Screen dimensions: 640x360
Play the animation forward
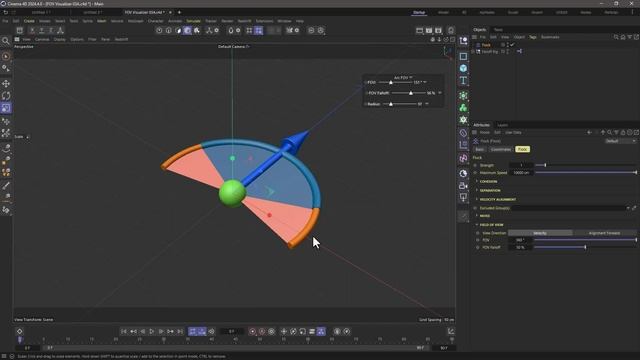(151, 331)
